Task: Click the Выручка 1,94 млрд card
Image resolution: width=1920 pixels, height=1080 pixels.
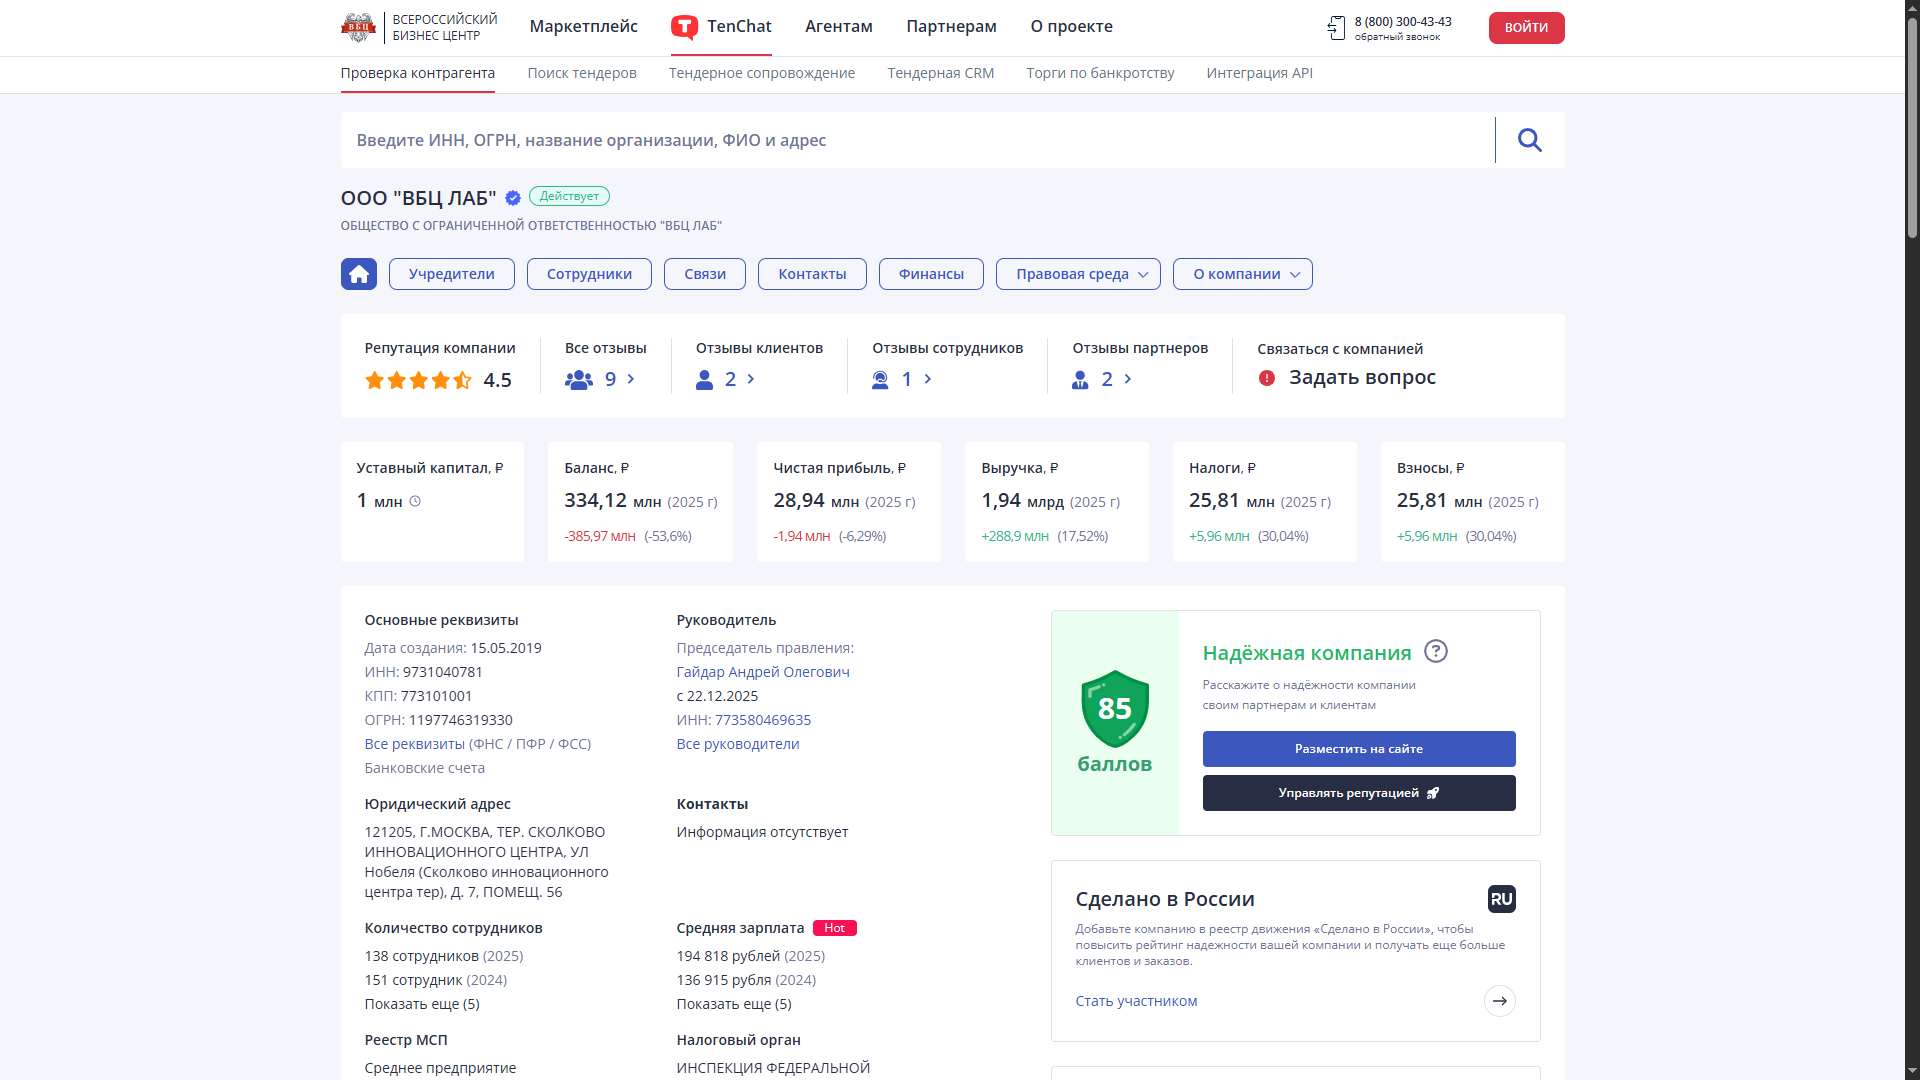Action: (1056, 502)
